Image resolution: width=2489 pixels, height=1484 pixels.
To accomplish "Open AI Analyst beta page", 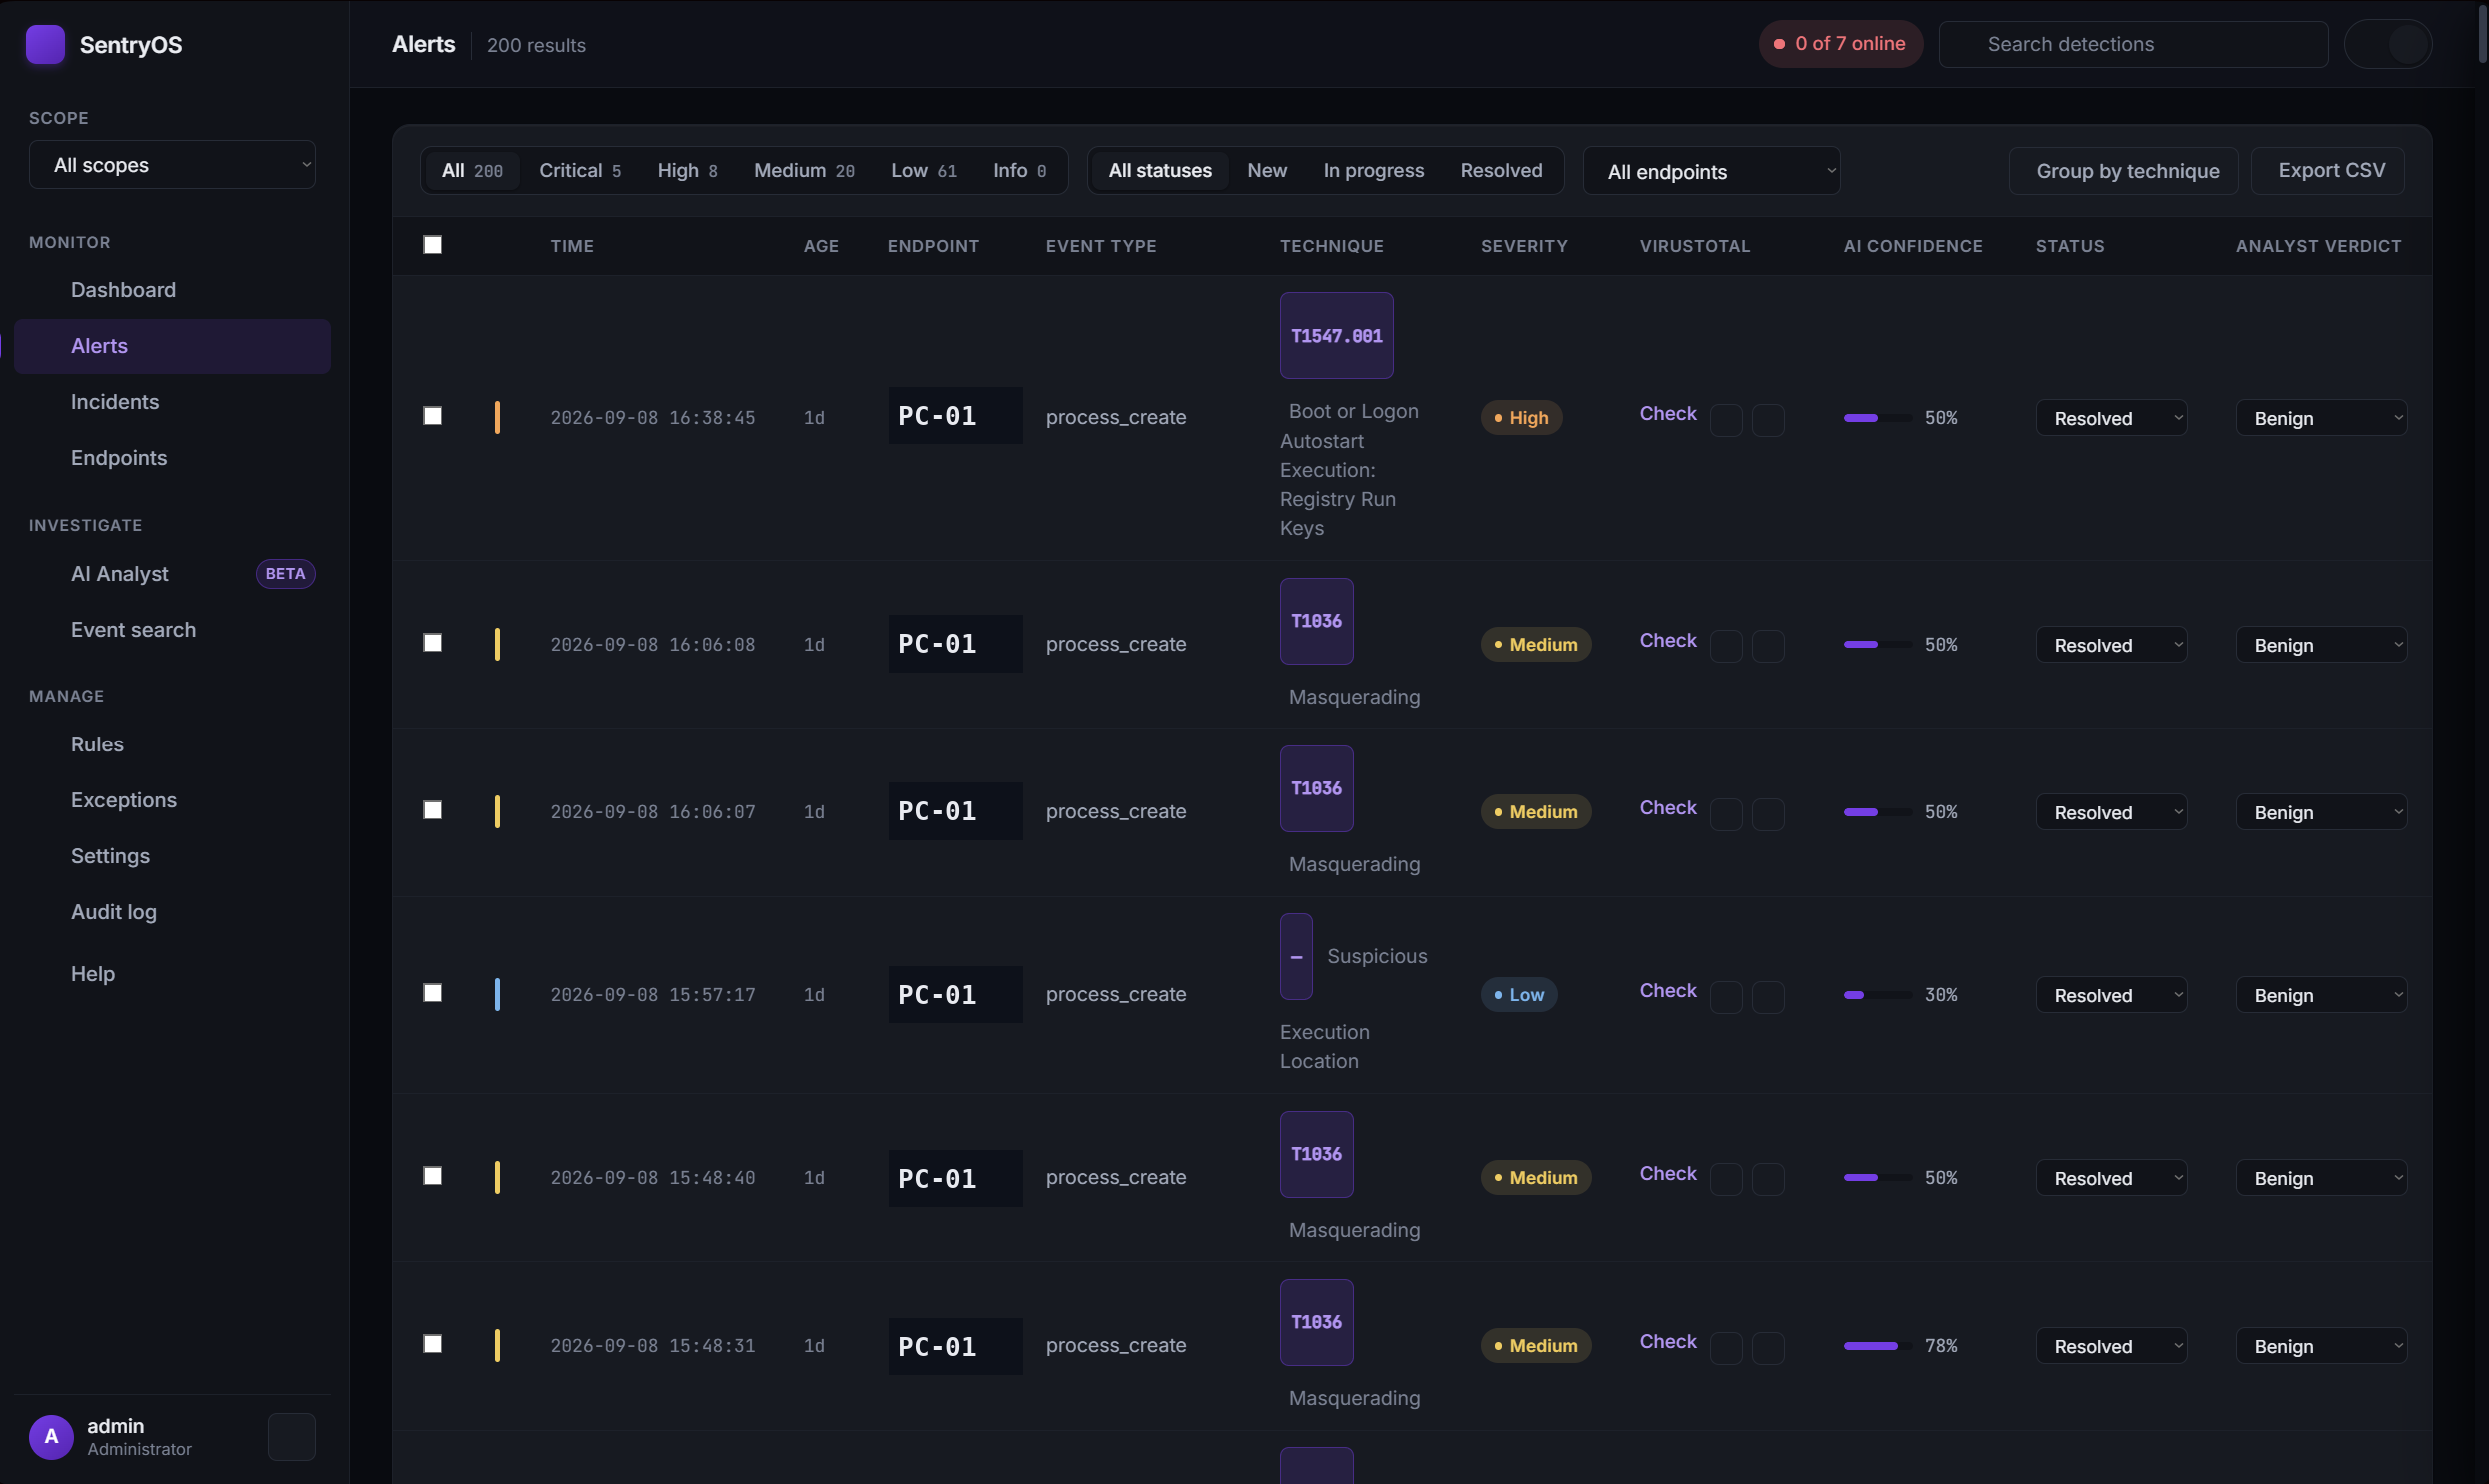I will pyautogui.click(x=172, y=574).
